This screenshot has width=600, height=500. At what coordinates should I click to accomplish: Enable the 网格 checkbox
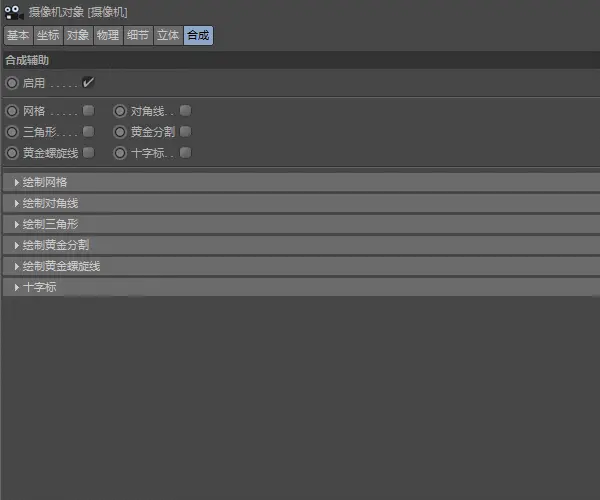tap(89, 110)
